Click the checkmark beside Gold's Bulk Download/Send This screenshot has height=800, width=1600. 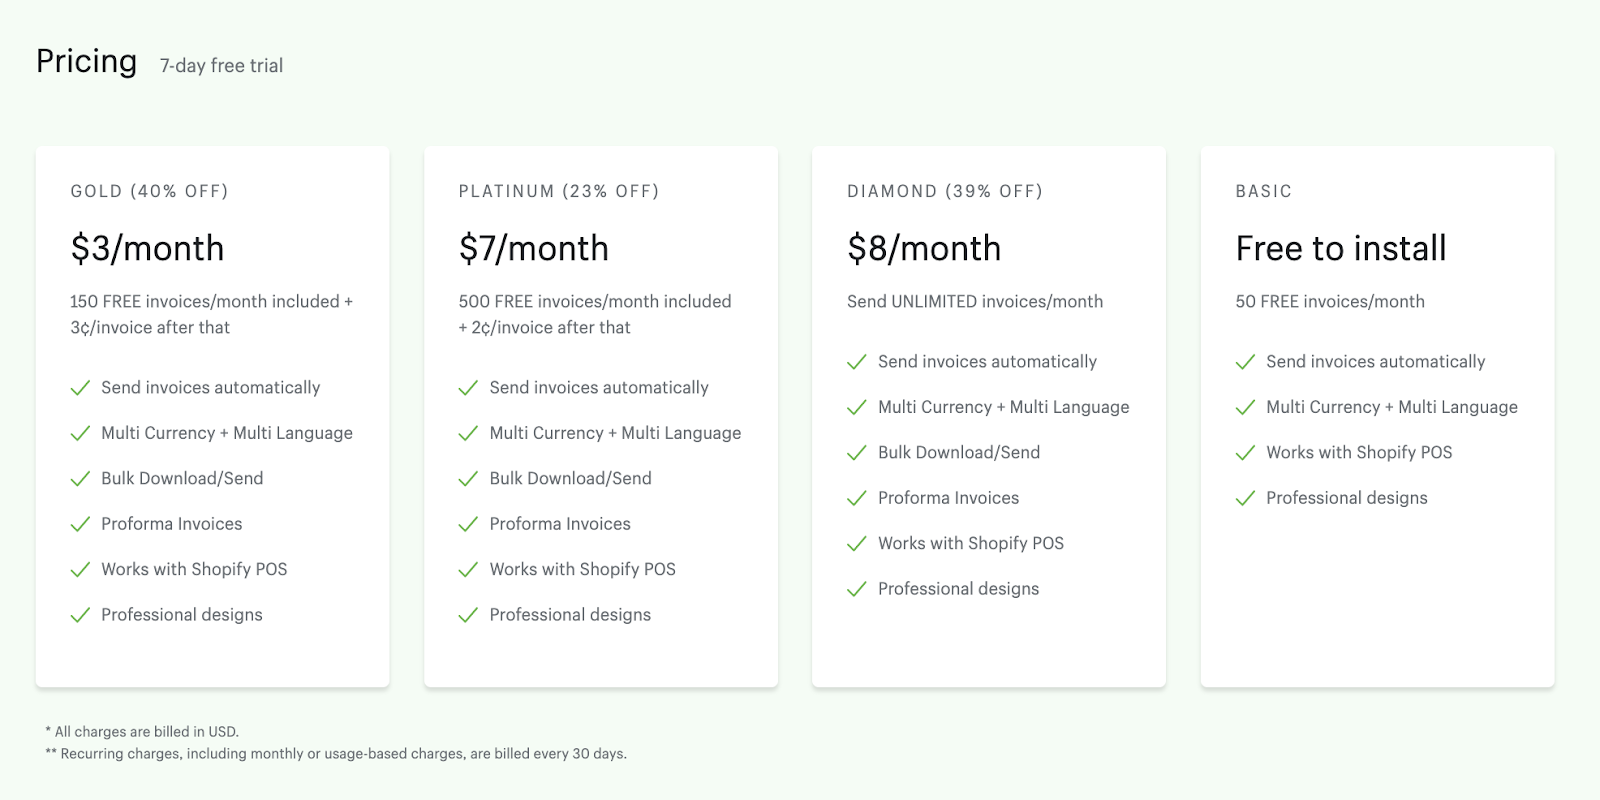80,479
